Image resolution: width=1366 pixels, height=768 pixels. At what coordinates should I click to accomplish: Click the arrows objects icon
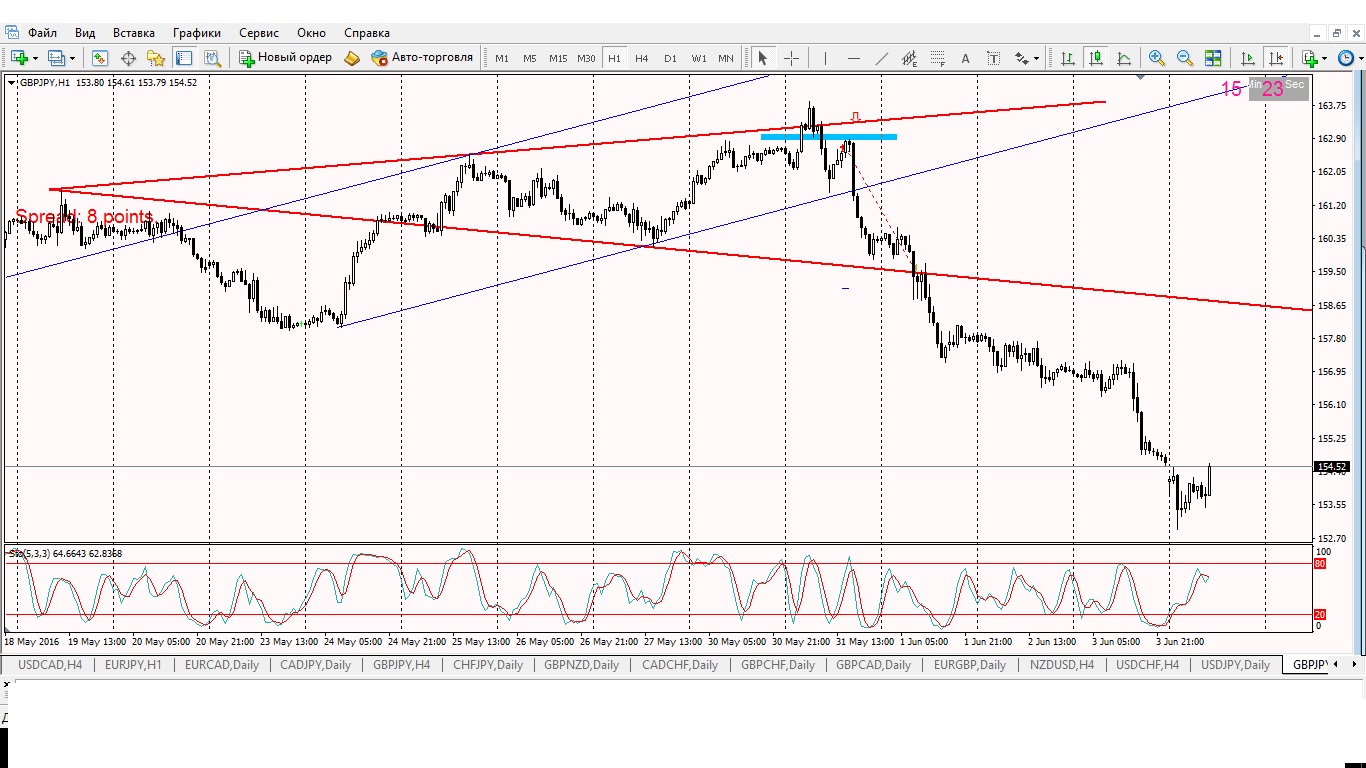pos(1021,58)
